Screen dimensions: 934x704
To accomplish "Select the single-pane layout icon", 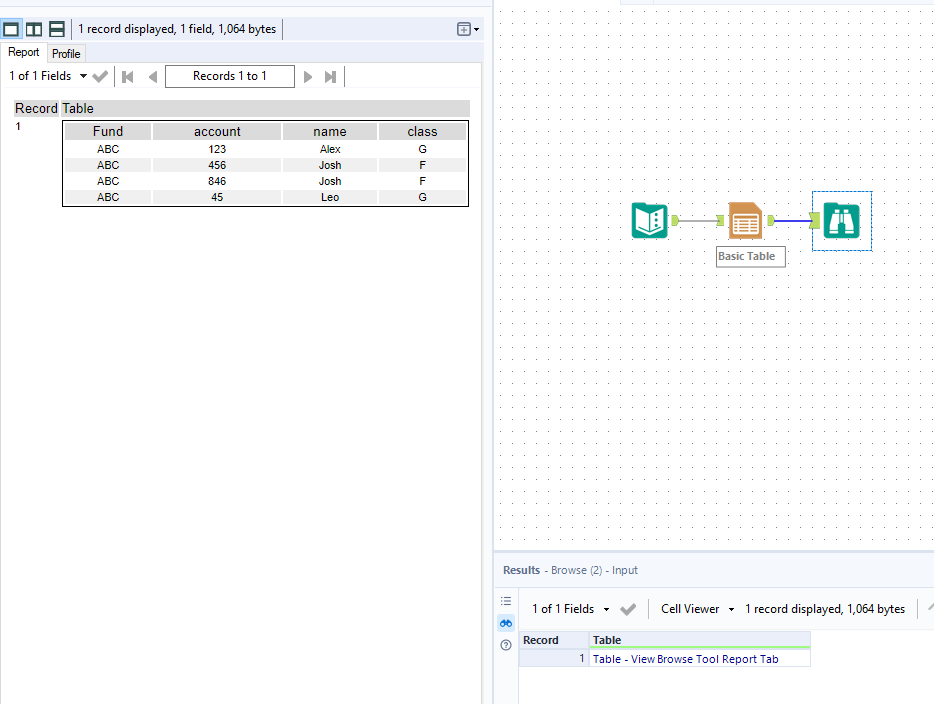I will click(11, 29).
